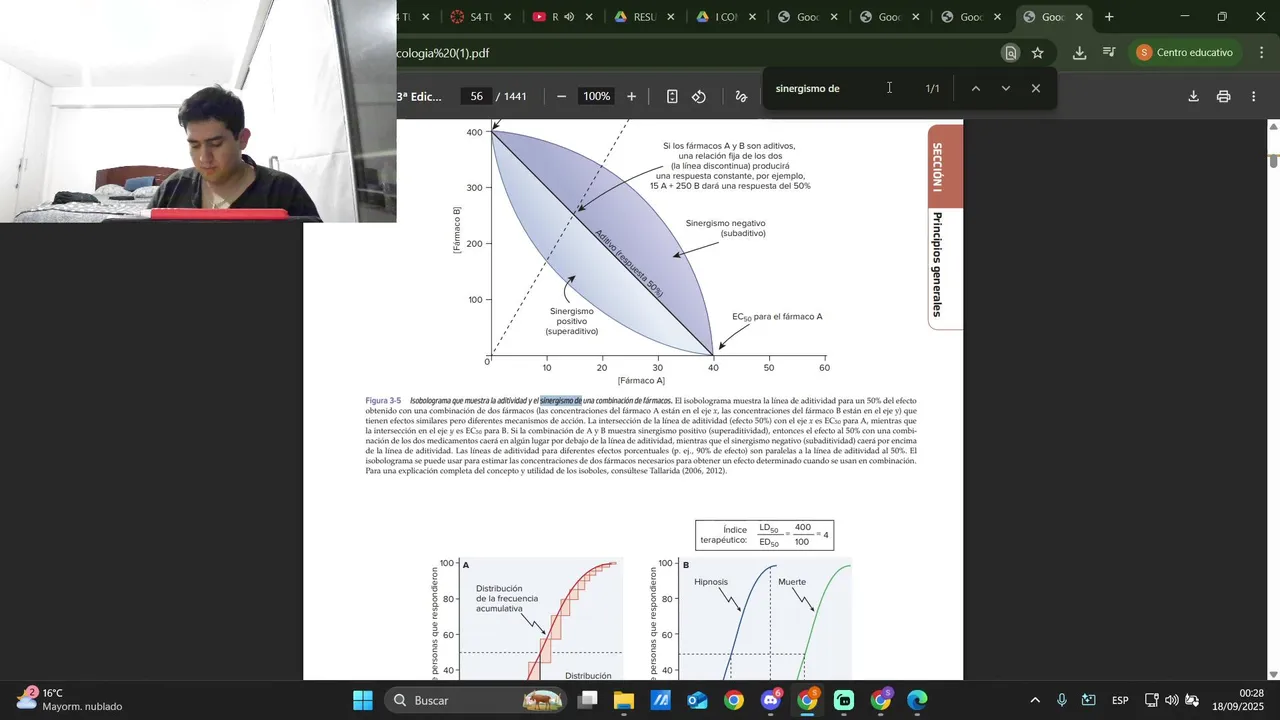Bookmark this page with the star
The height and width of the screenshot is (720, 1280).
(x=1038, y=53)
